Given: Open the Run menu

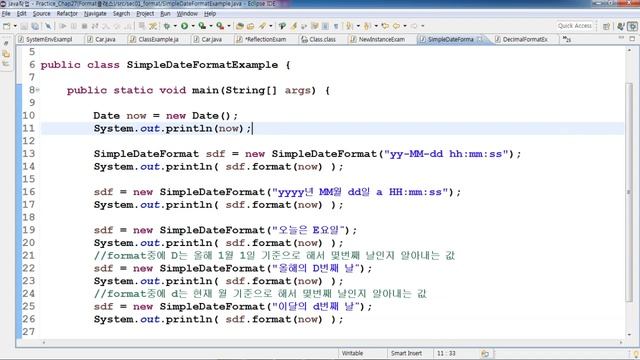Looking at the screenshot, I should [165, 13].
